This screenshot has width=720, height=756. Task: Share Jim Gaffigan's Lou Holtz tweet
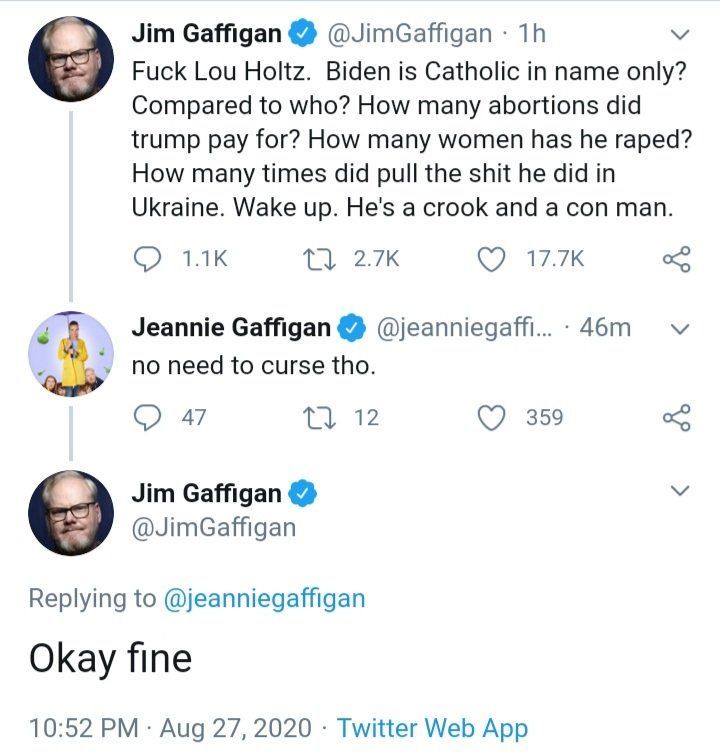(677, 260)
